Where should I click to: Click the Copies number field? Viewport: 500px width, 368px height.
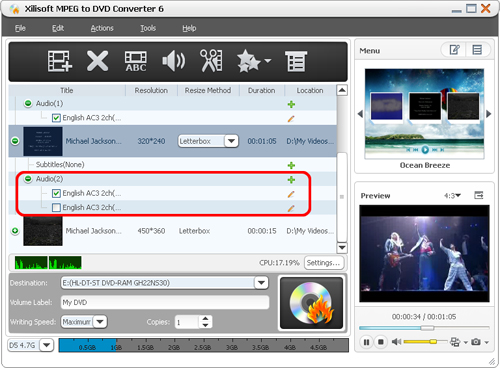[187, 322]
